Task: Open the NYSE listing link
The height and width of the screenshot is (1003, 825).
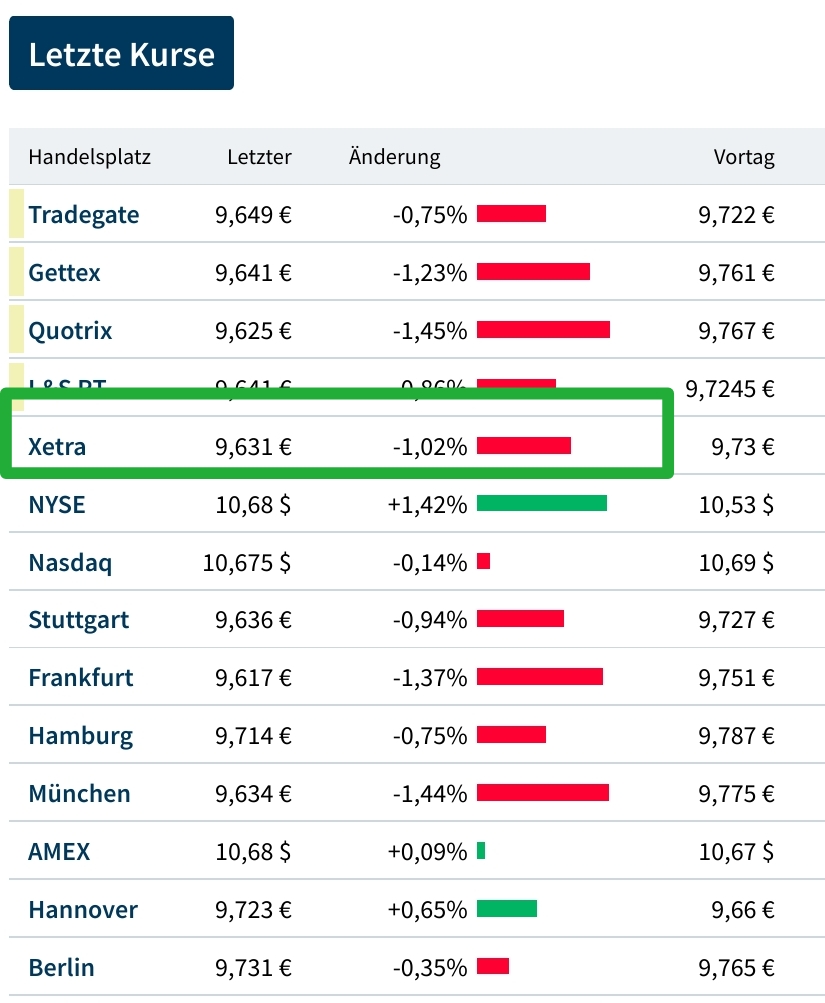Action: tap(55, 504)
